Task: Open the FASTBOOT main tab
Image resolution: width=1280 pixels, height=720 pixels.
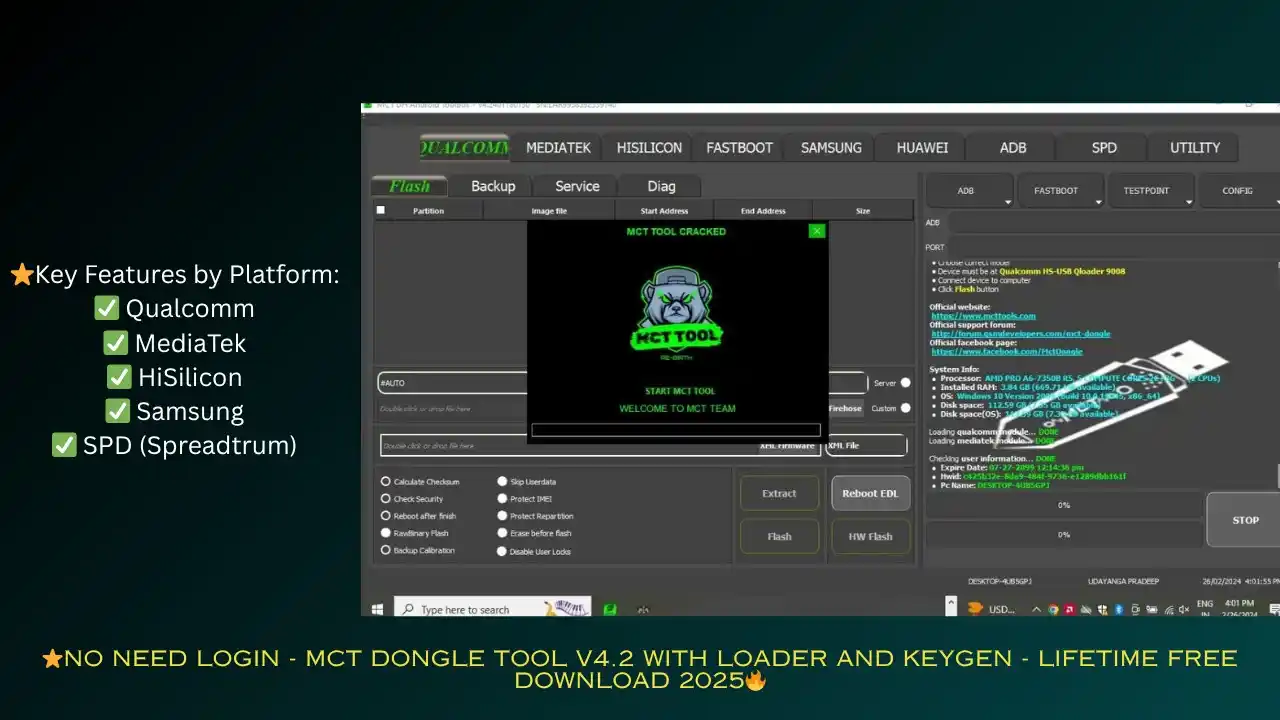Action: pos(739,148)
